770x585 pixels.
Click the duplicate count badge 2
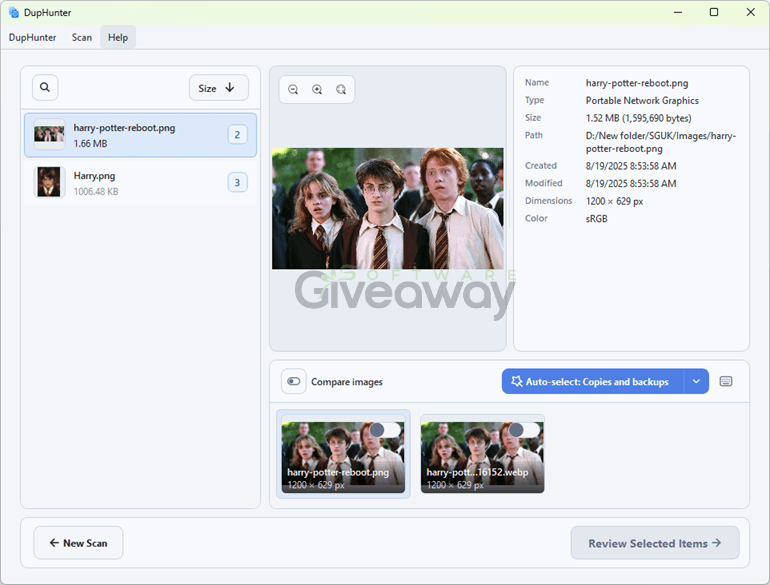pos(237,135)
